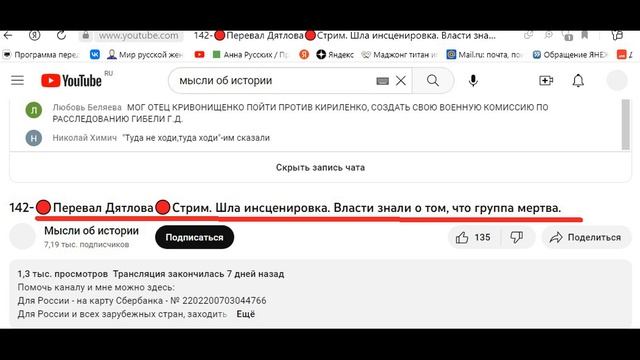Viewport: 640px width, 360px height.
Task: Clear the search query with the X
Action: (401, 80)
